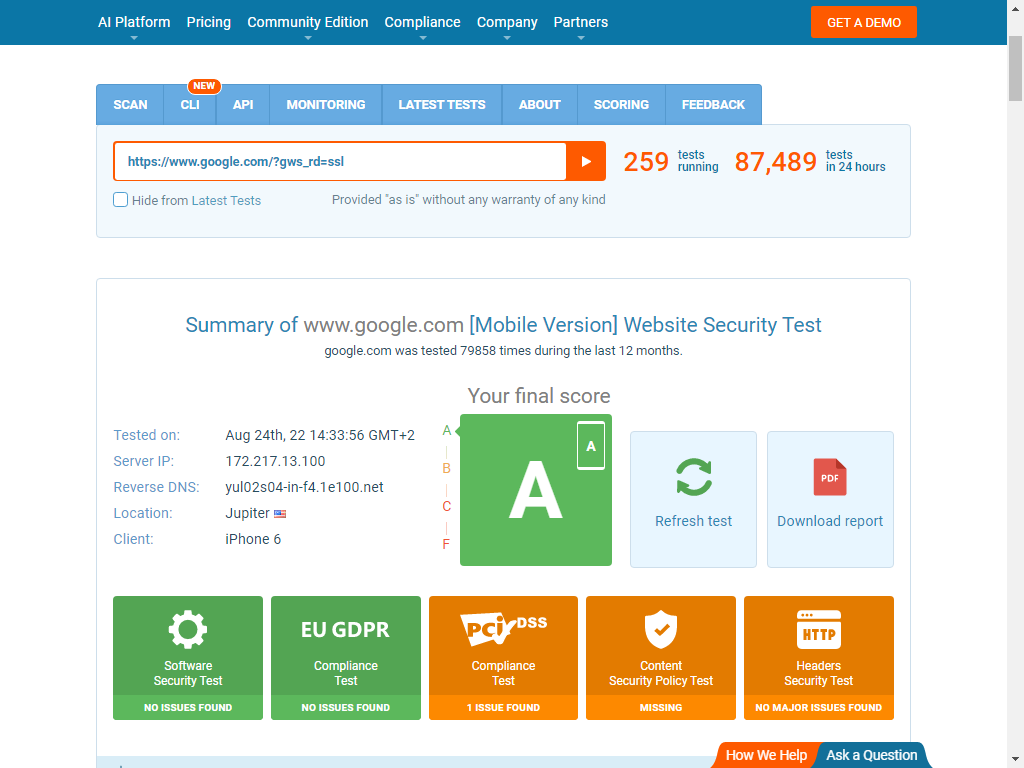Open the Community Edition menu
The height and width of the screenshot is (768, 1024).
tap(308, 22)
